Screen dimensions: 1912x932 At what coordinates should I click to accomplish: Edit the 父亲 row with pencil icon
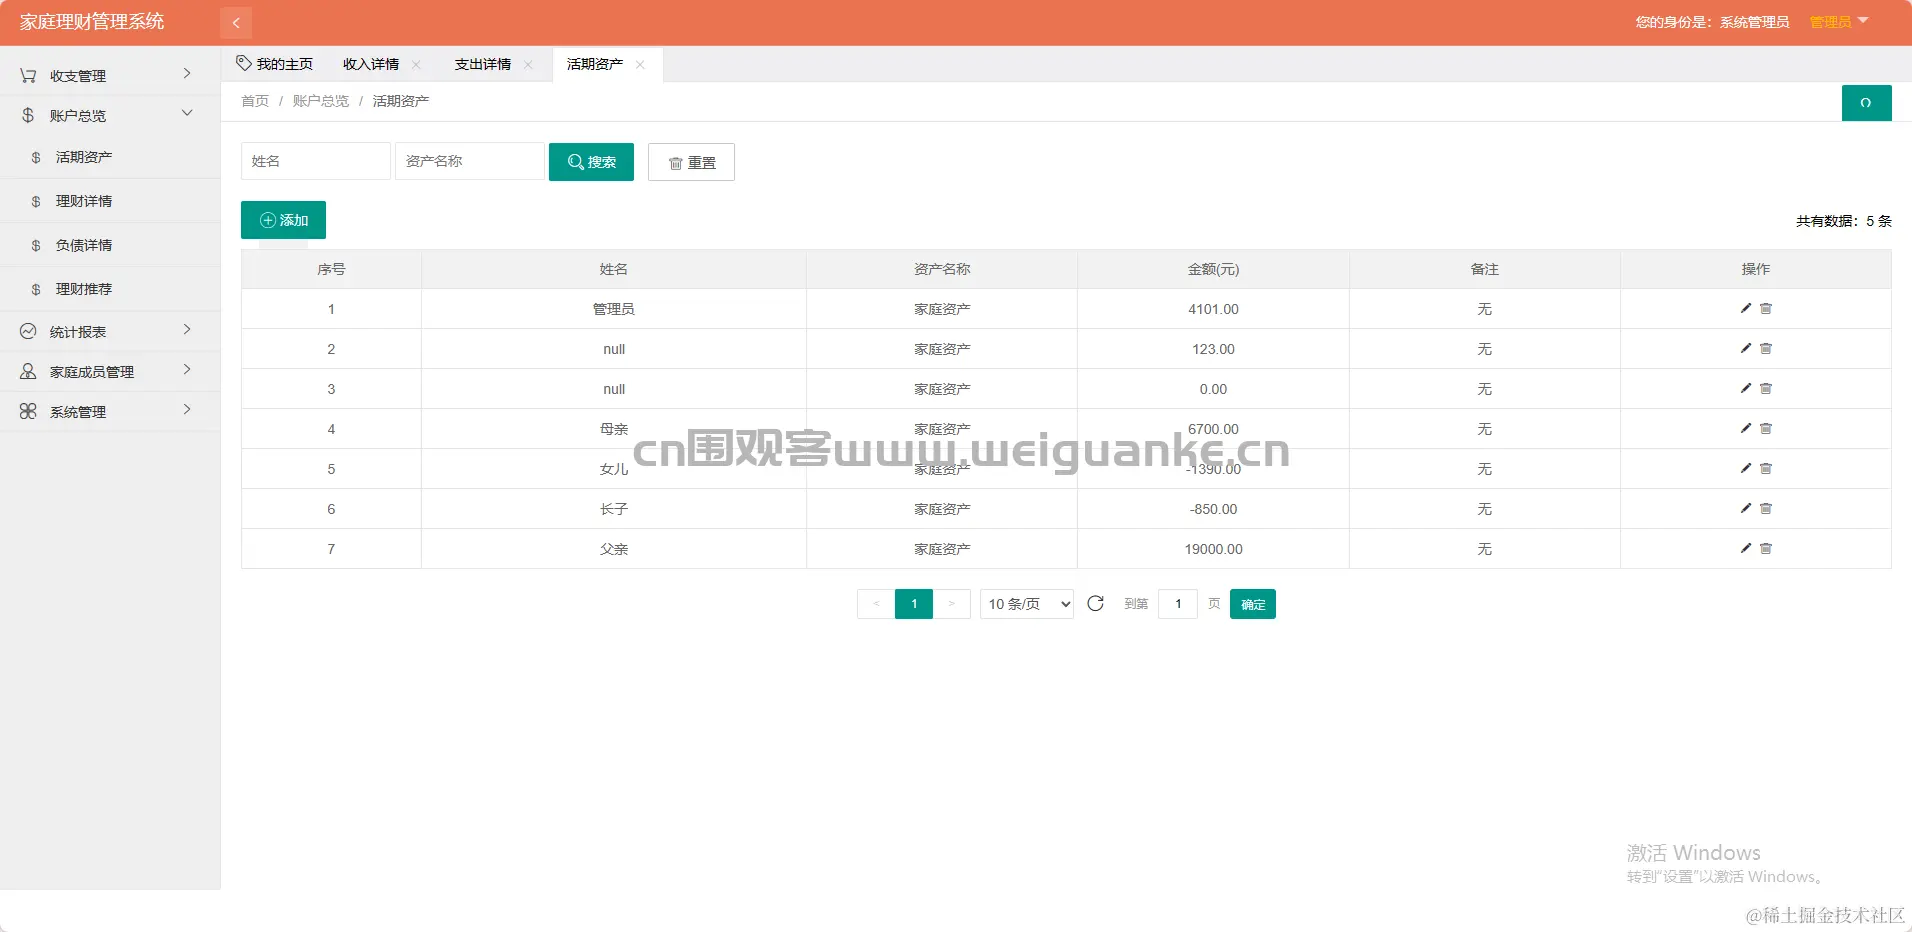tap(1745, 548)
